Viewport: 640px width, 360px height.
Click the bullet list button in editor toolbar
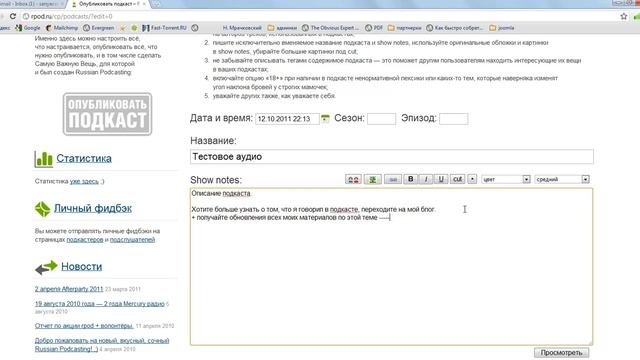472,179
